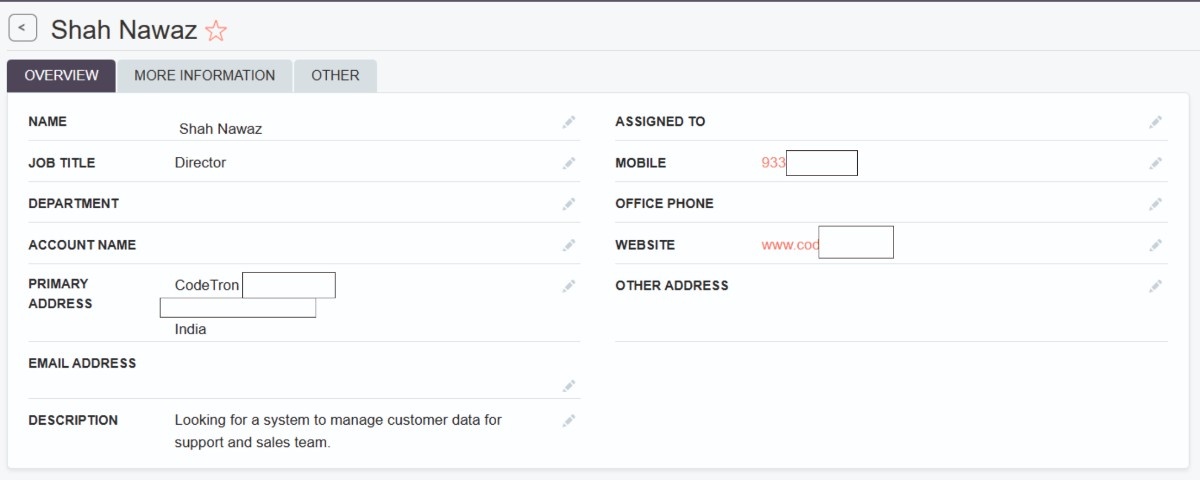Click the Email Address edit pencil
This screenshot has height=480, width=1200.
click(569, 386)
